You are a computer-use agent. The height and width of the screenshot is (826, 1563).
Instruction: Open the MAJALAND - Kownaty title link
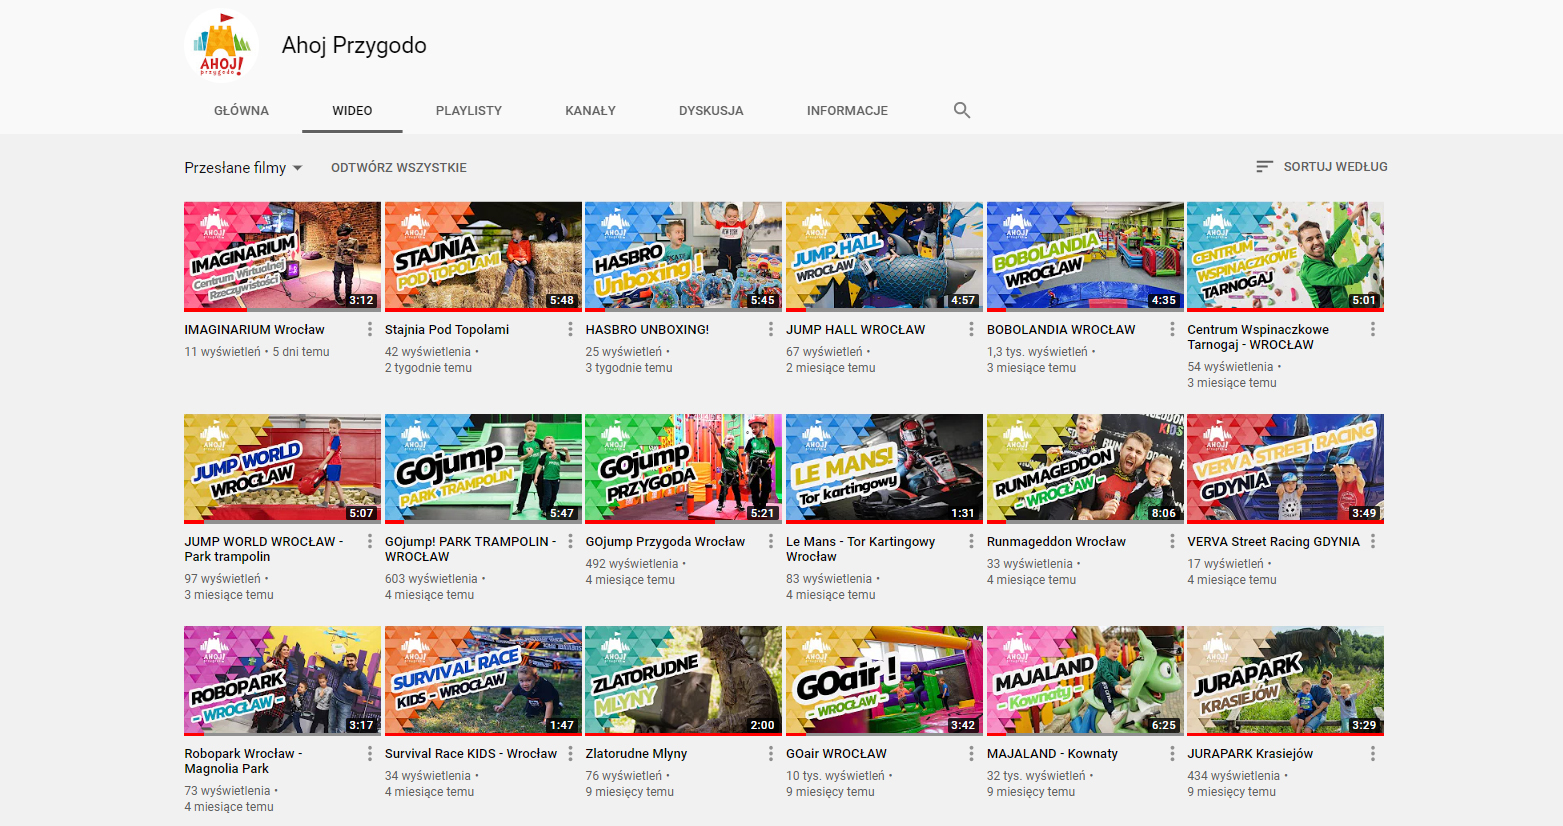1052,753
